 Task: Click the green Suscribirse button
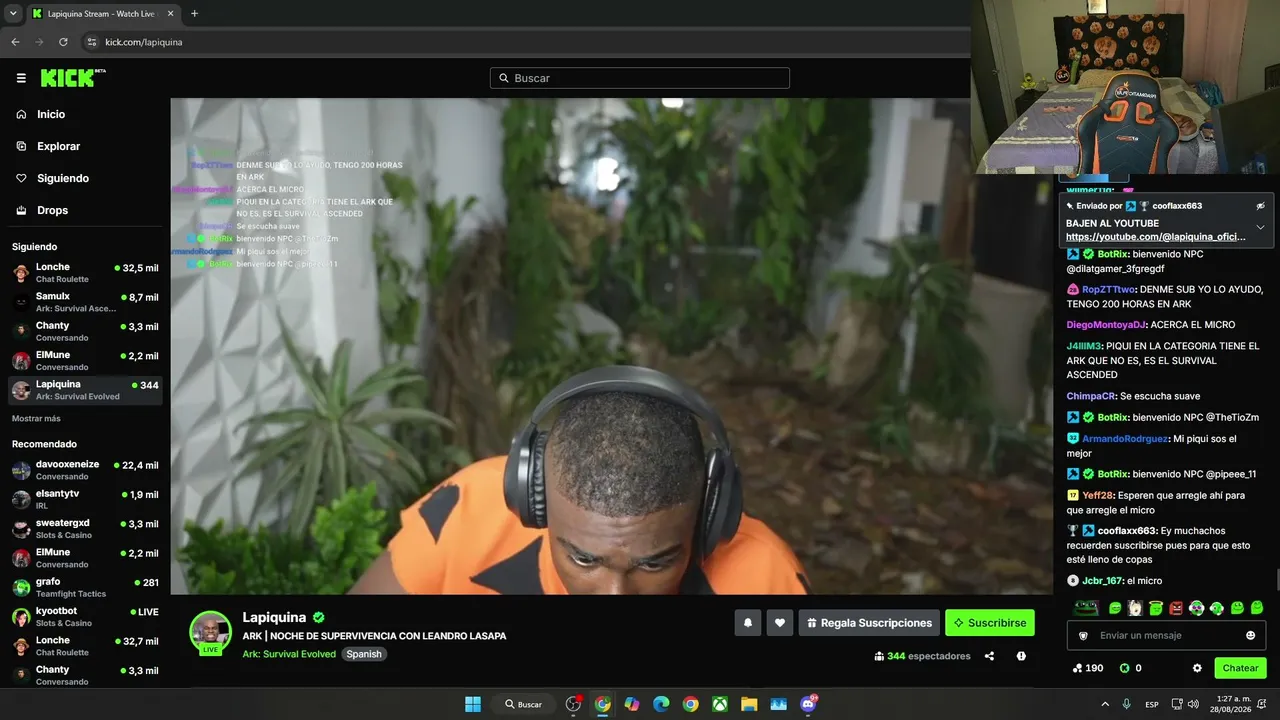pyautogui.click(x=990, y=623)
